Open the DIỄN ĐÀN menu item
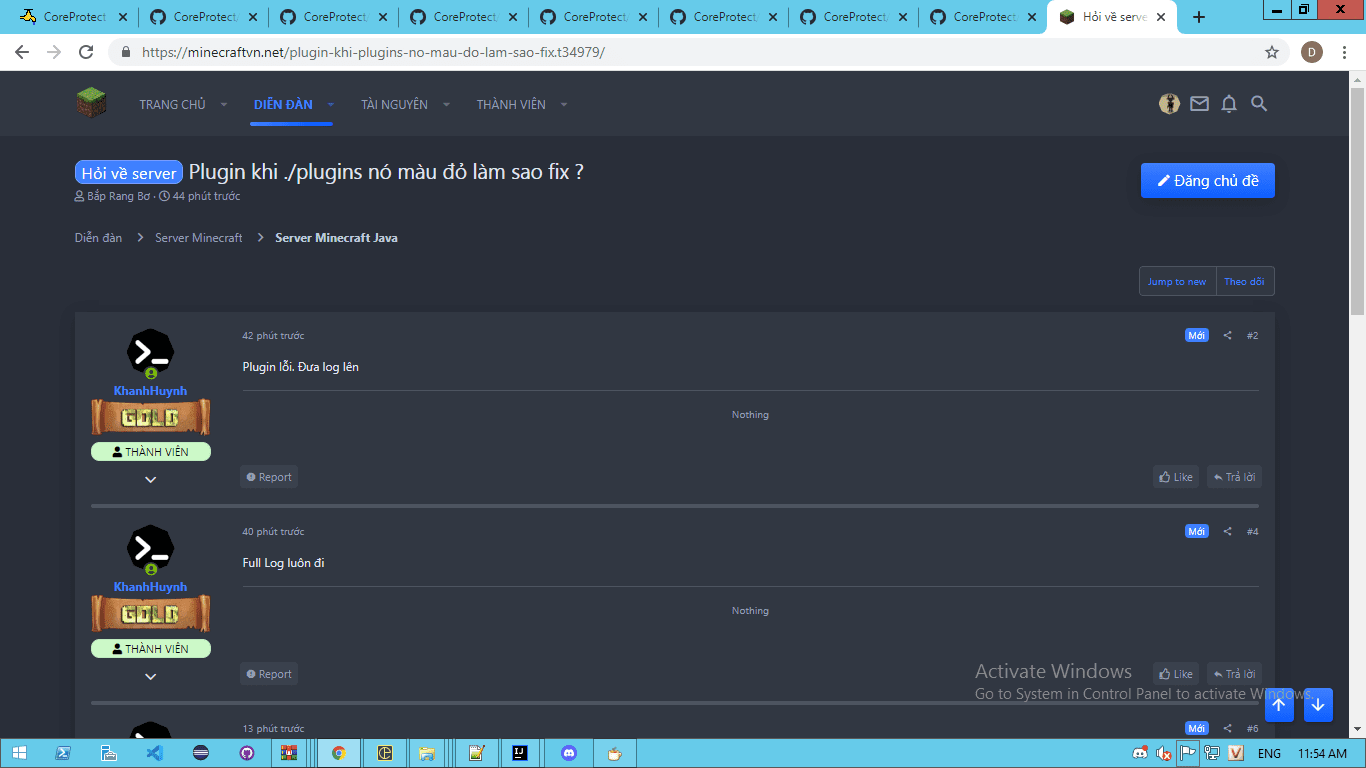This screenshot has width=1366, height=768. click(283, 104)
